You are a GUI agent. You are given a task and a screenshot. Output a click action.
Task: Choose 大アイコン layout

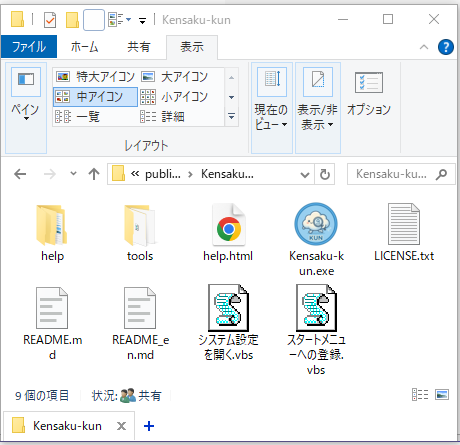tap(174, 77)
